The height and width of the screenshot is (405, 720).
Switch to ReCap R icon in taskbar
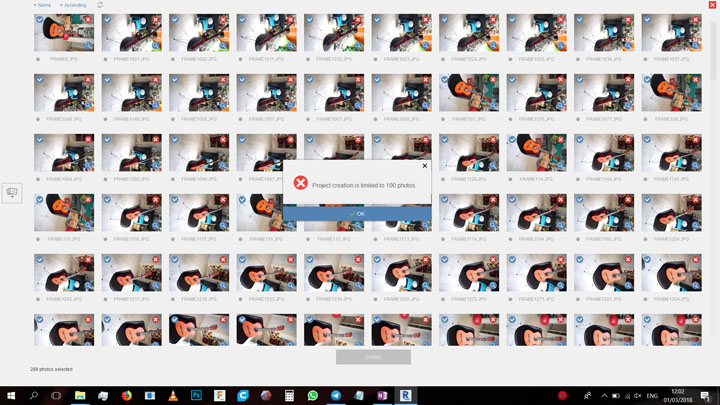(405, 395)
